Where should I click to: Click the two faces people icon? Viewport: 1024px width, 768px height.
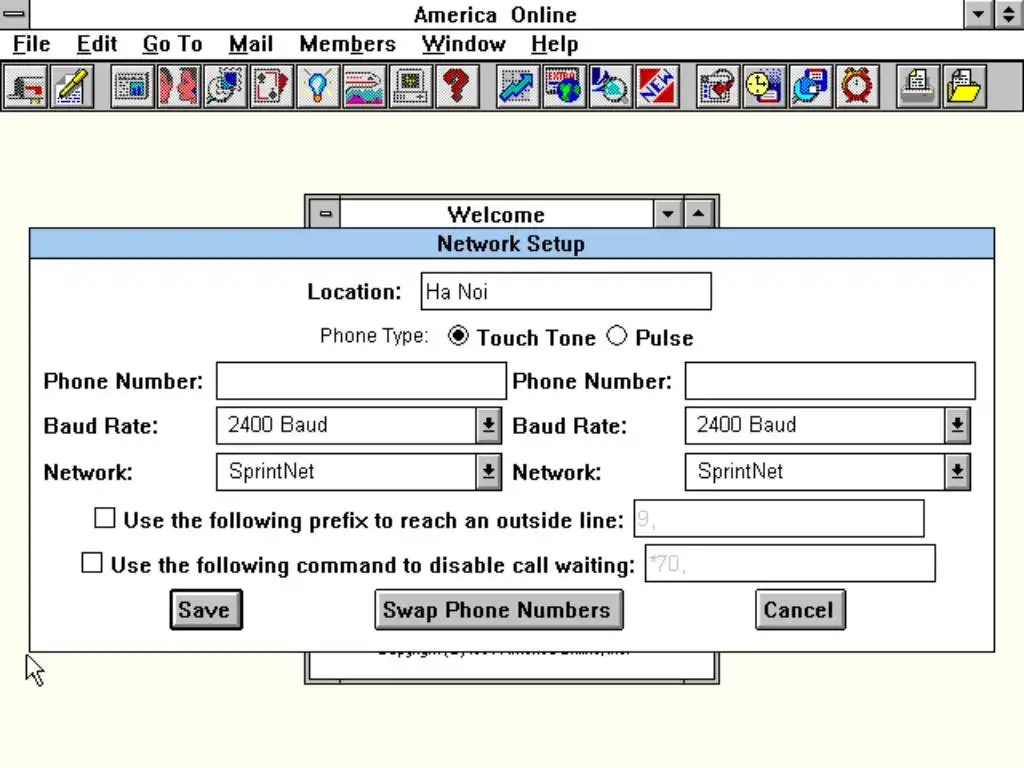tap(178, 86)
